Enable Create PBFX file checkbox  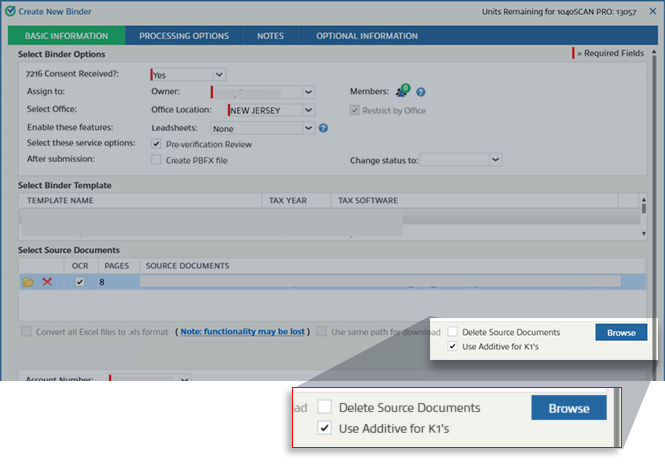point(156,160)
